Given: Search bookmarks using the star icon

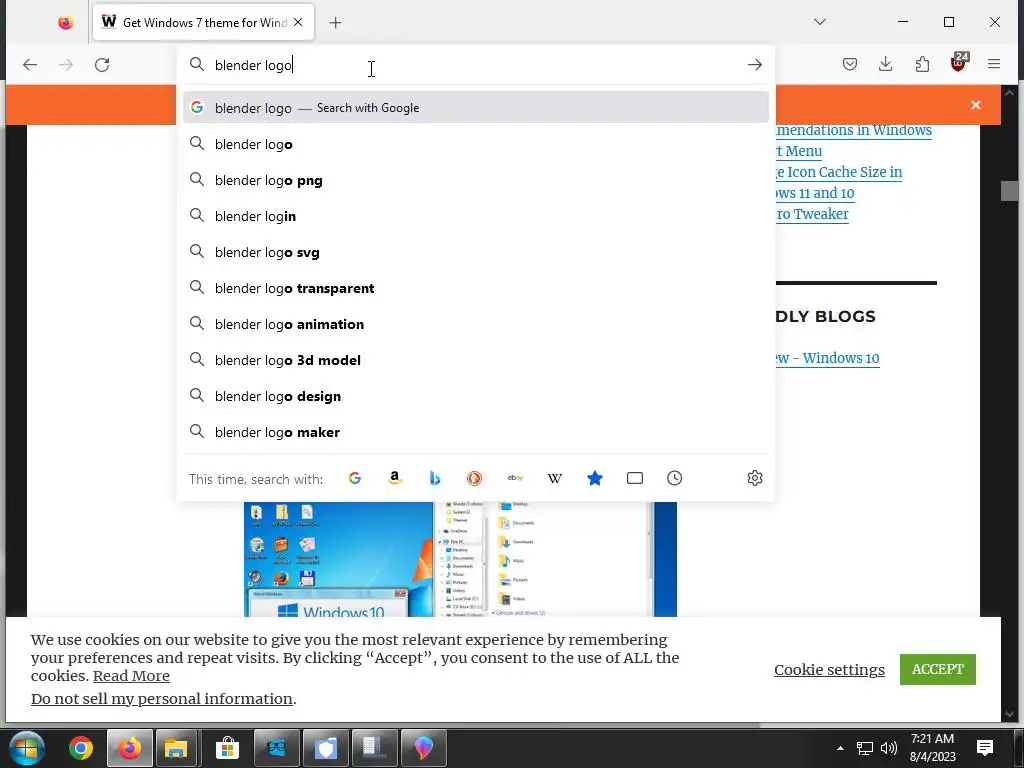Looking at the screenshot, I should coord(594,478).
